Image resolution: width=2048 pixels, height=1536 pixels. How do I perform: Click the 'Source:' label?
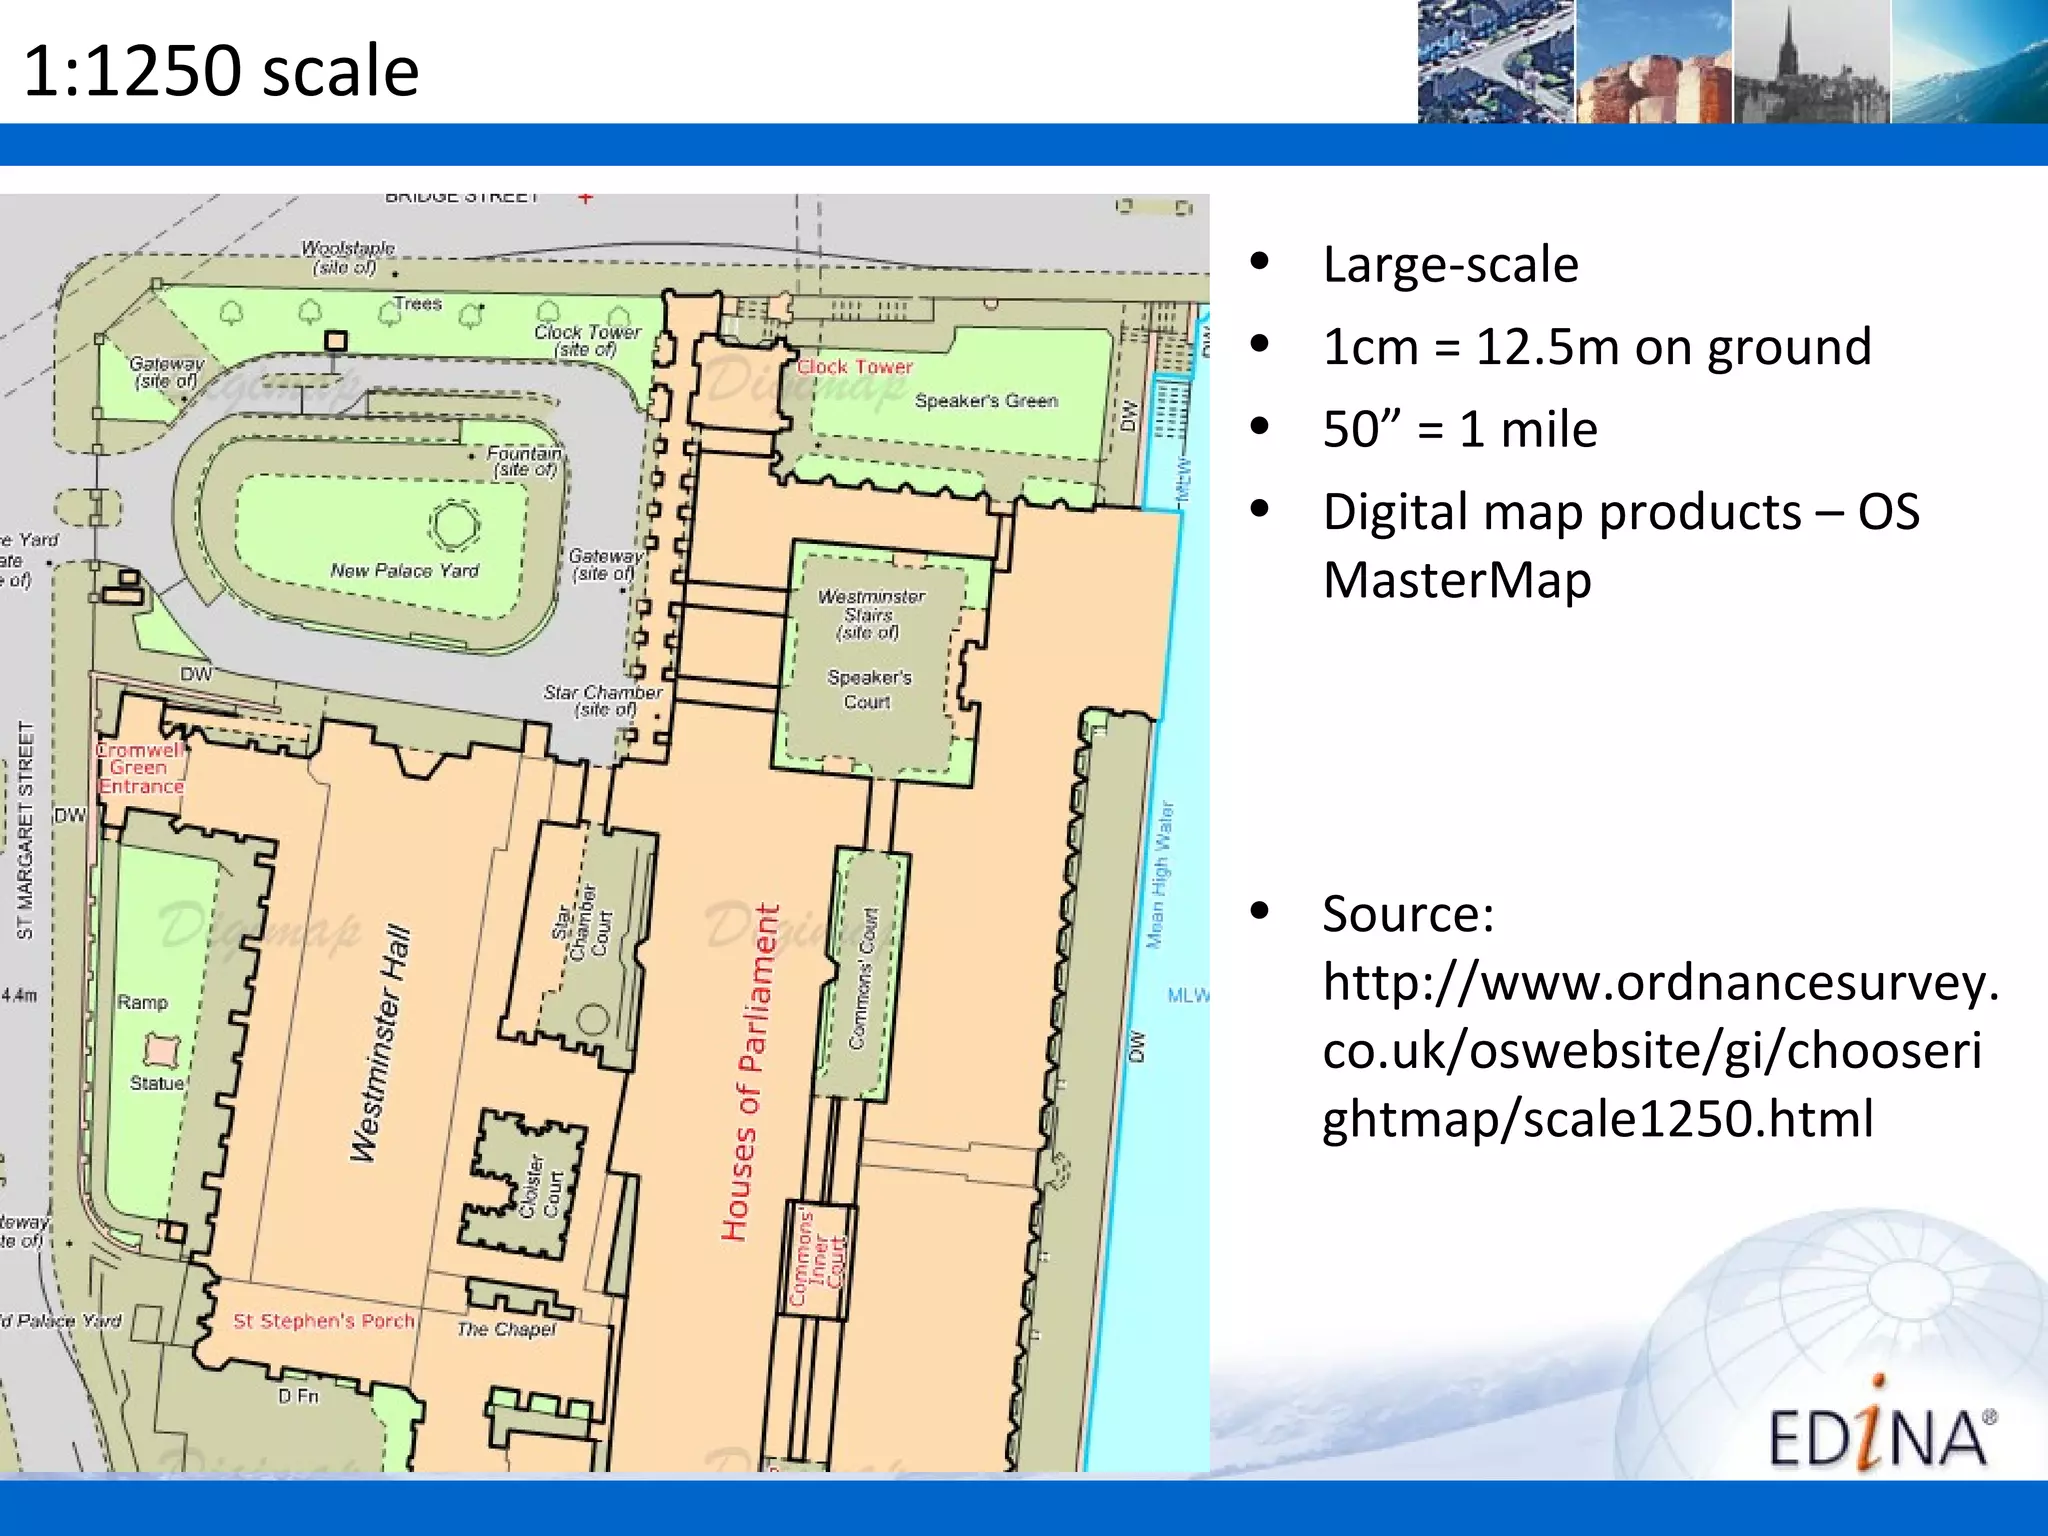pos(1408,914)
